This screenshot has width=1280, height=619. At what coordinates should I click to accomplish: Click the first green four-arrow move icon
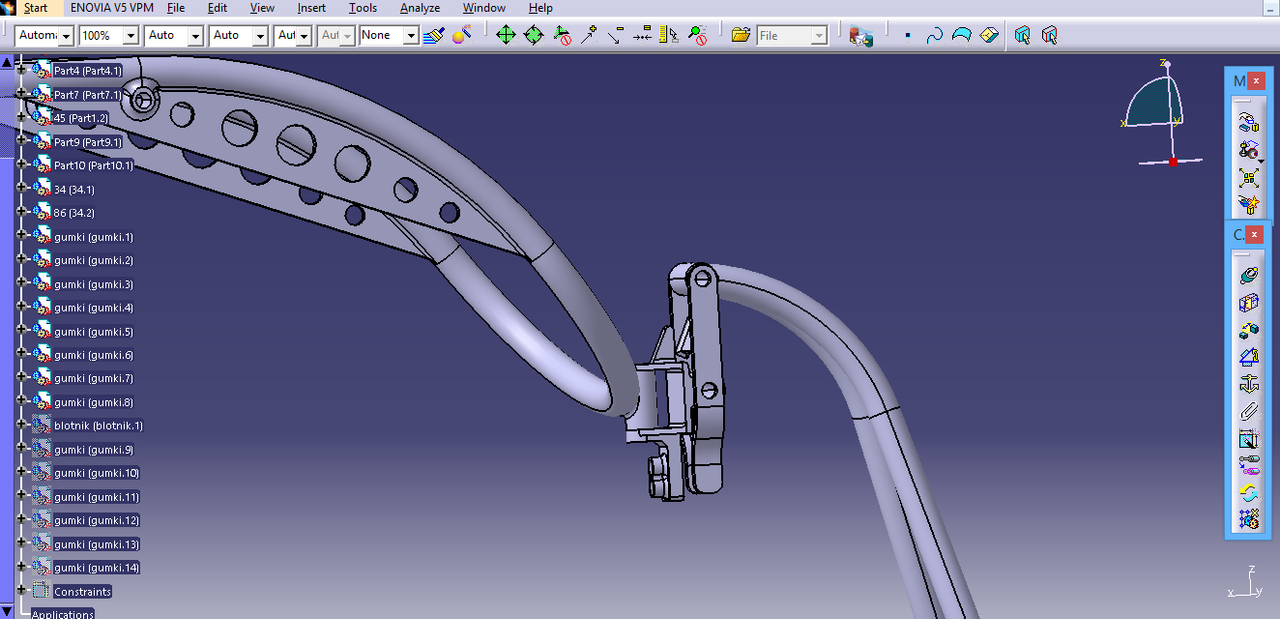pos(506,35)
